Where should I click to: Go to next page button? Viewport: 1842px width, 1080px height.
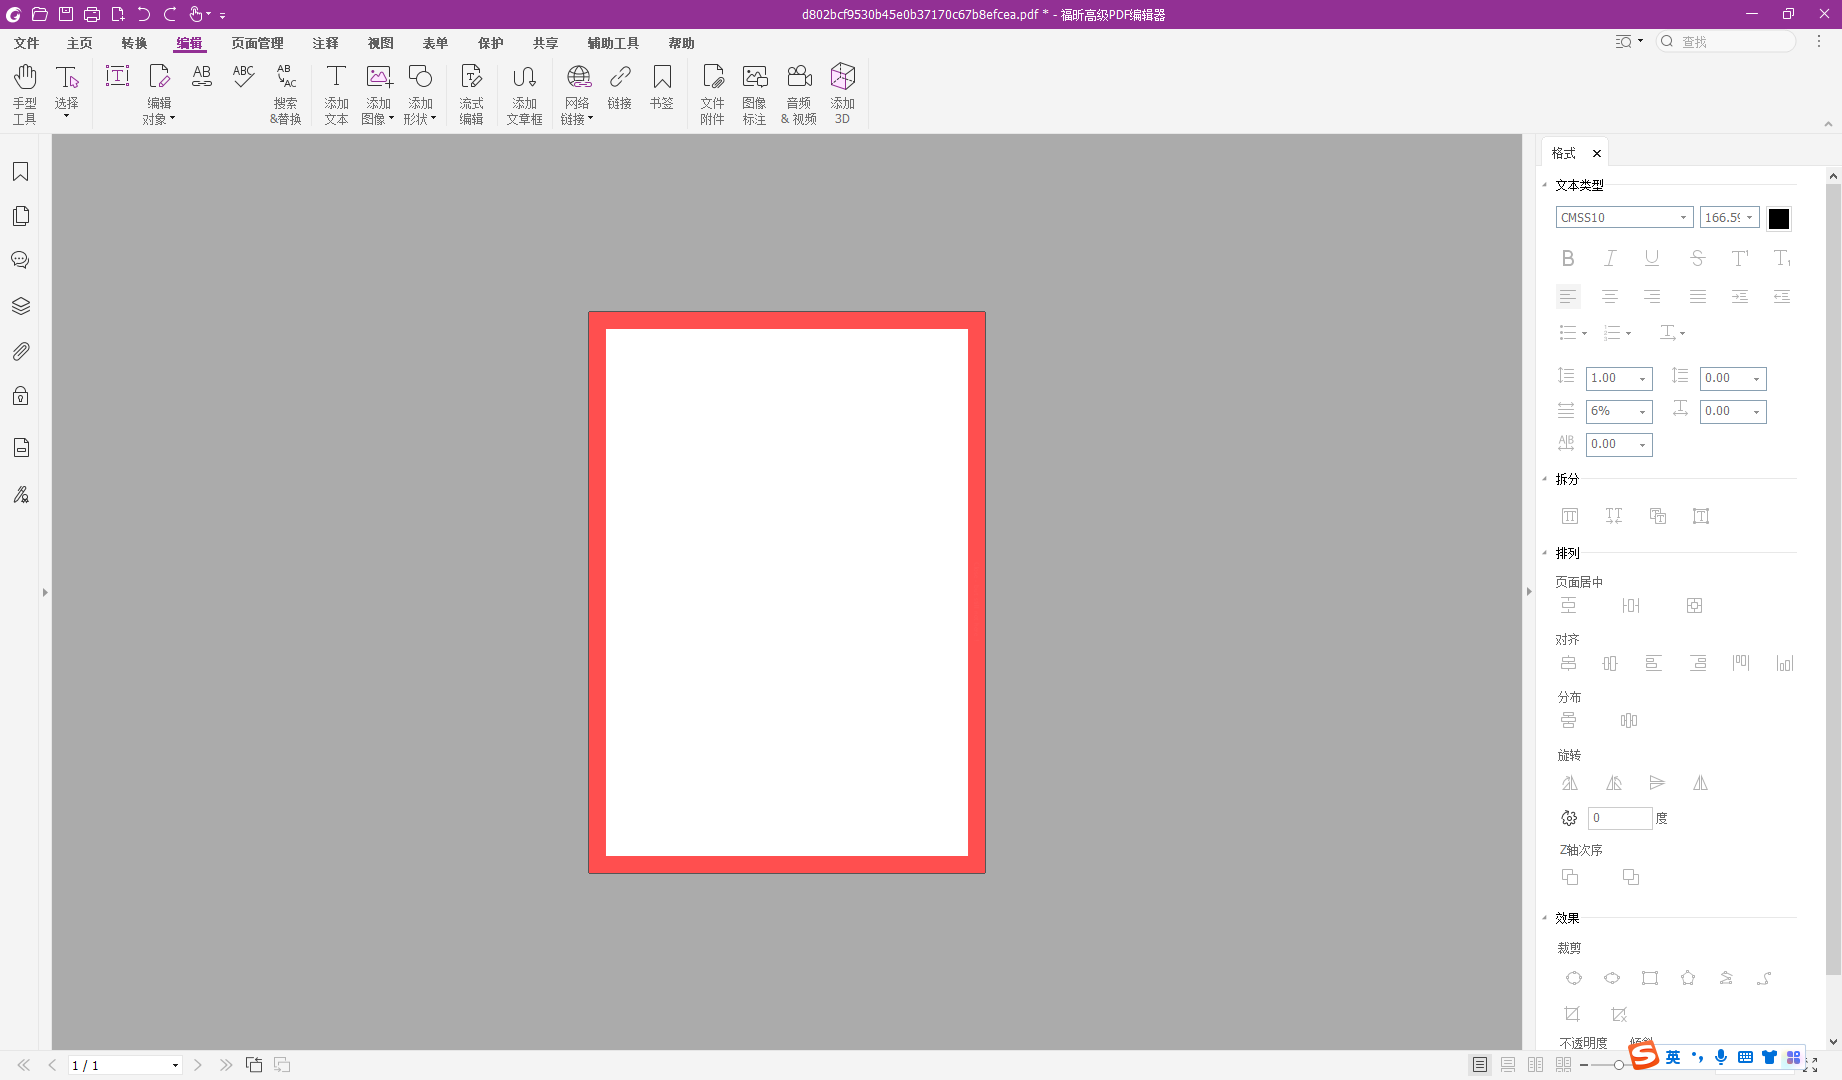[x=198, y=1065]
